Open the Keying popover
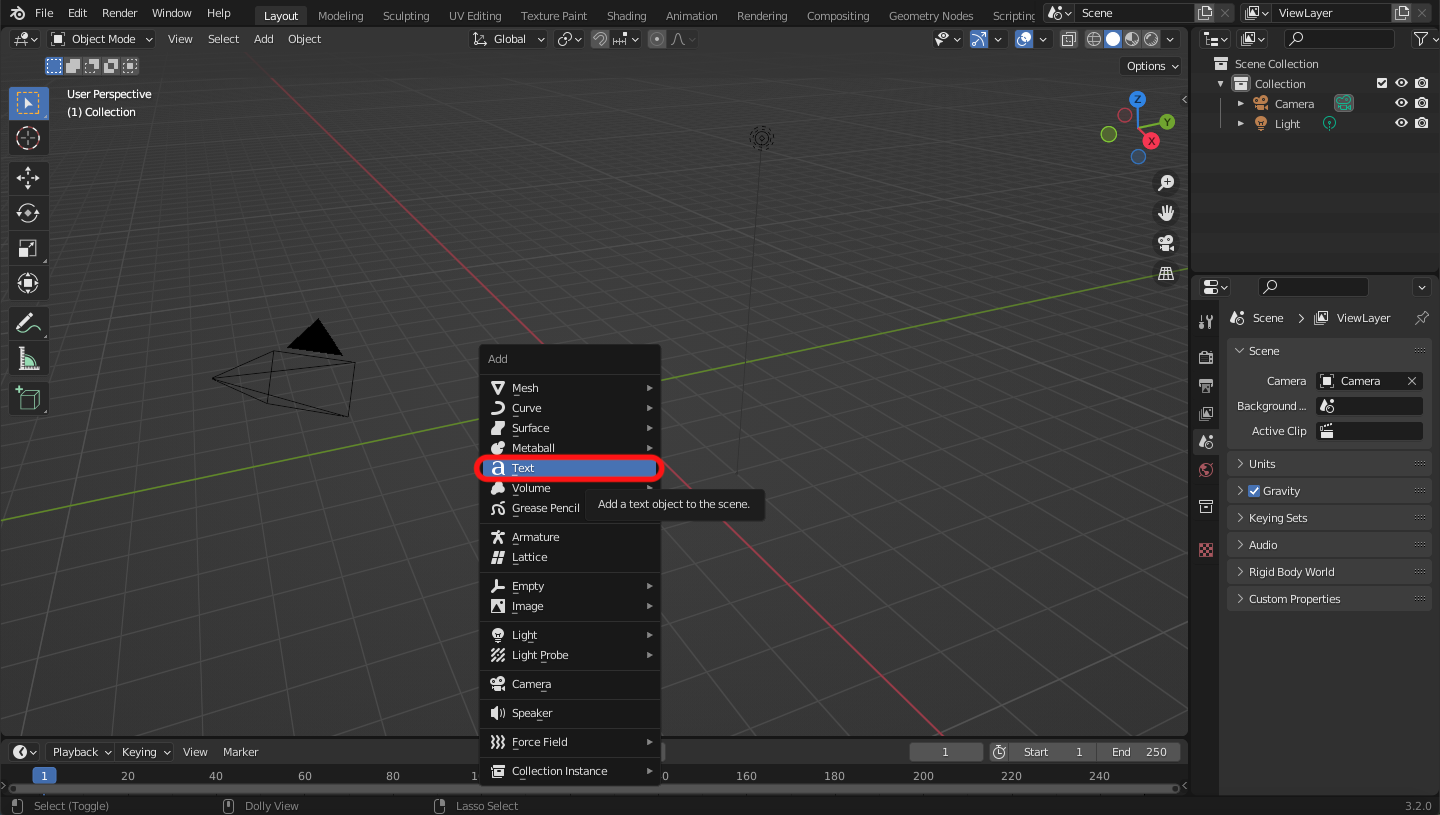 point(145,752)
